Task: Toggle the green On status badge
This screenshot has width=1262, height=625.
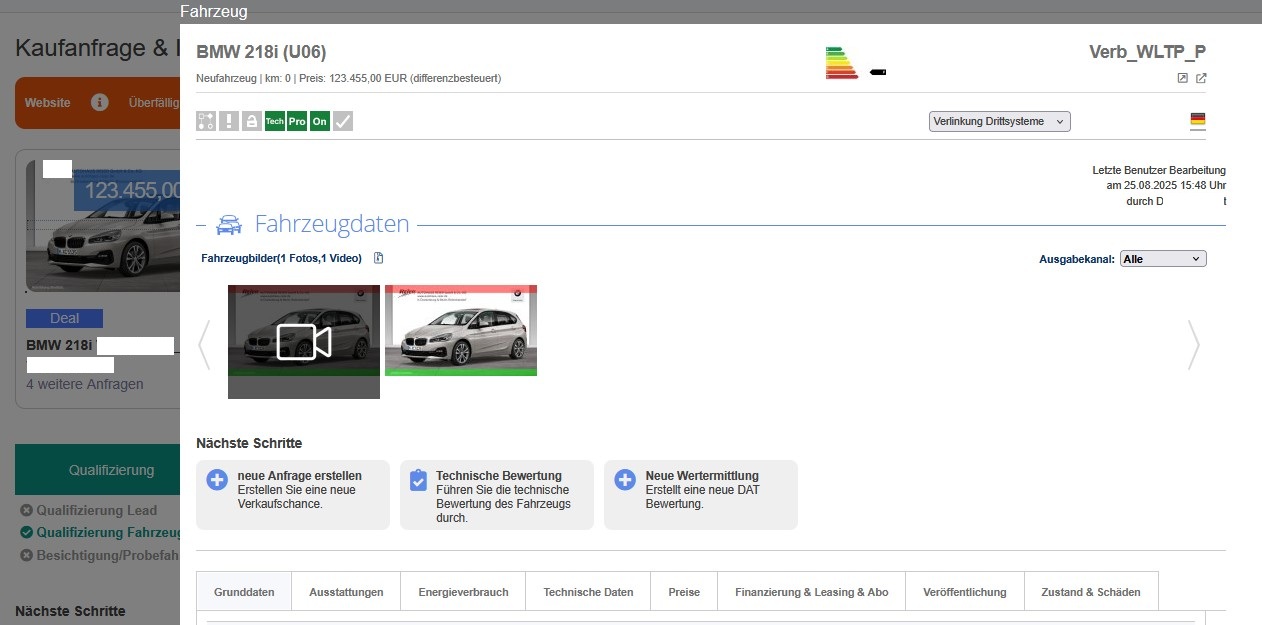Action: click(319, 121)
